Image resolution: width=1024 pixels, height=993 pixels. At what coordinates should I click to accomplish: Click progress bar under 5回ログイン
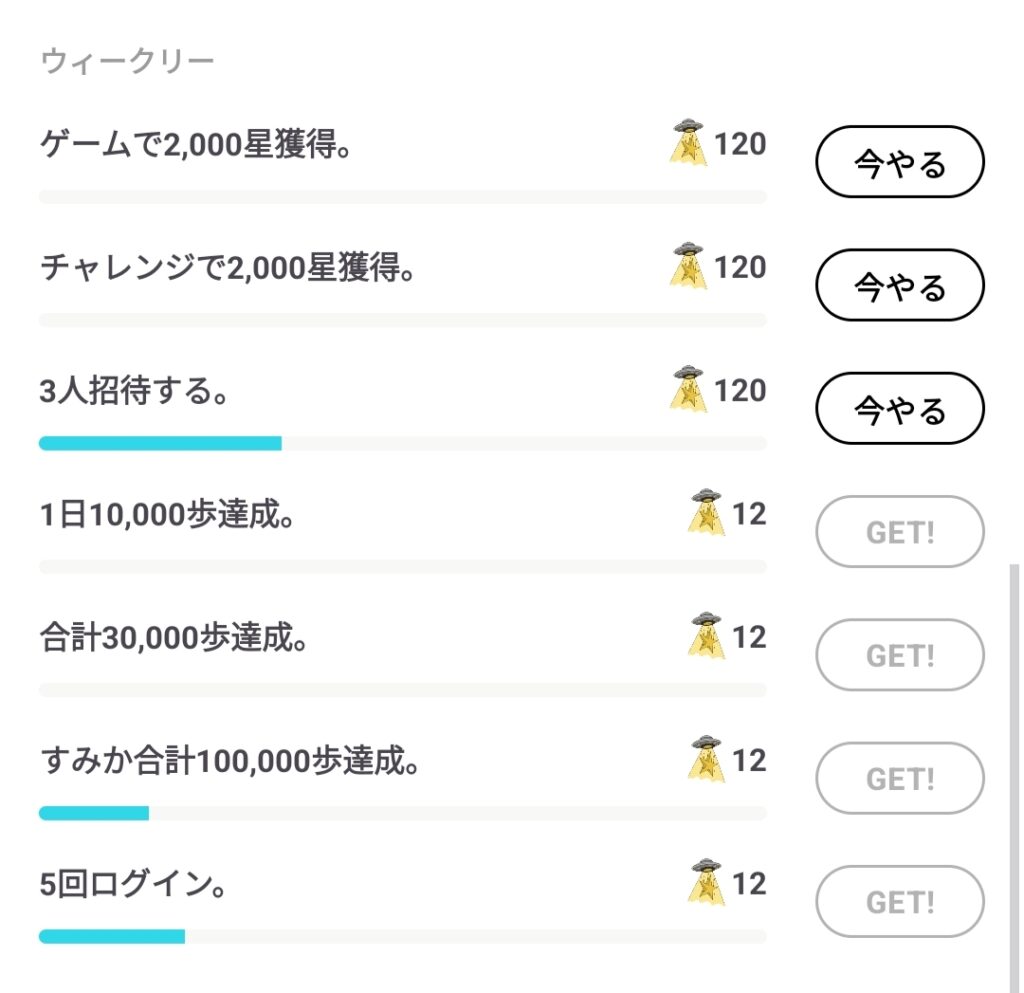point(402,936)
